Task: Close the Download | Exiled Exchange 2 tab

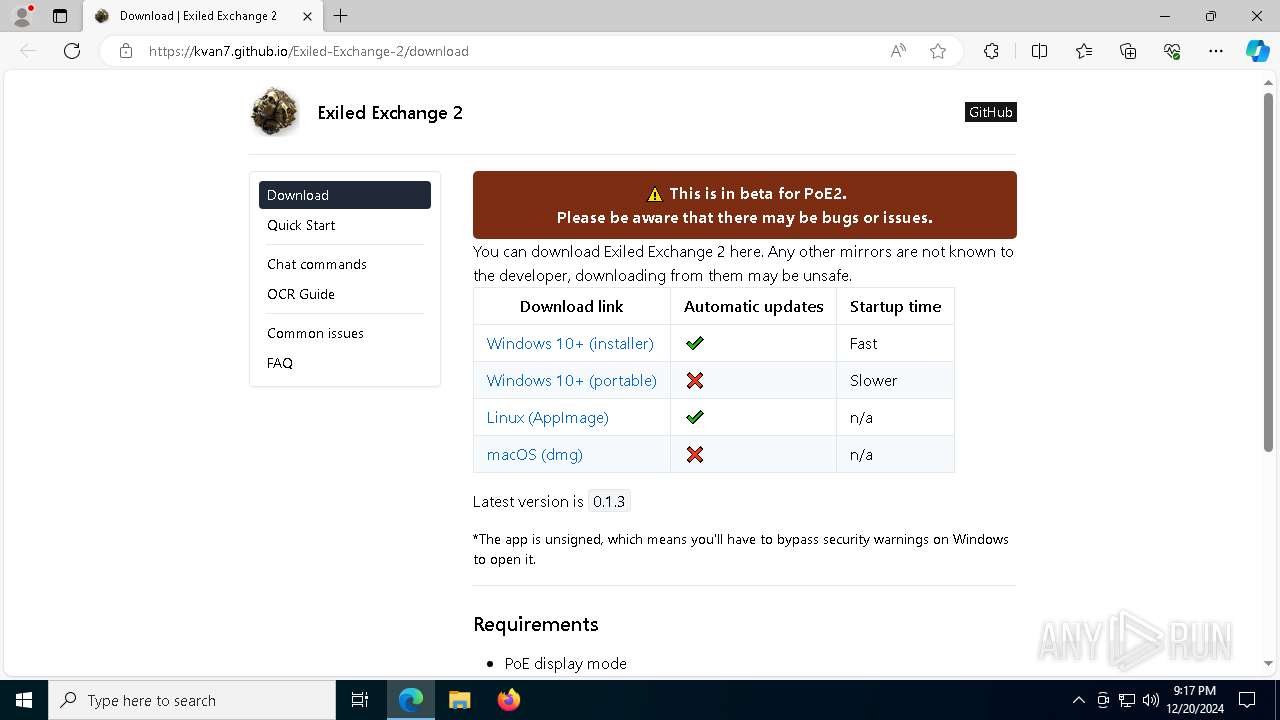Action: (x=307, y=16)
